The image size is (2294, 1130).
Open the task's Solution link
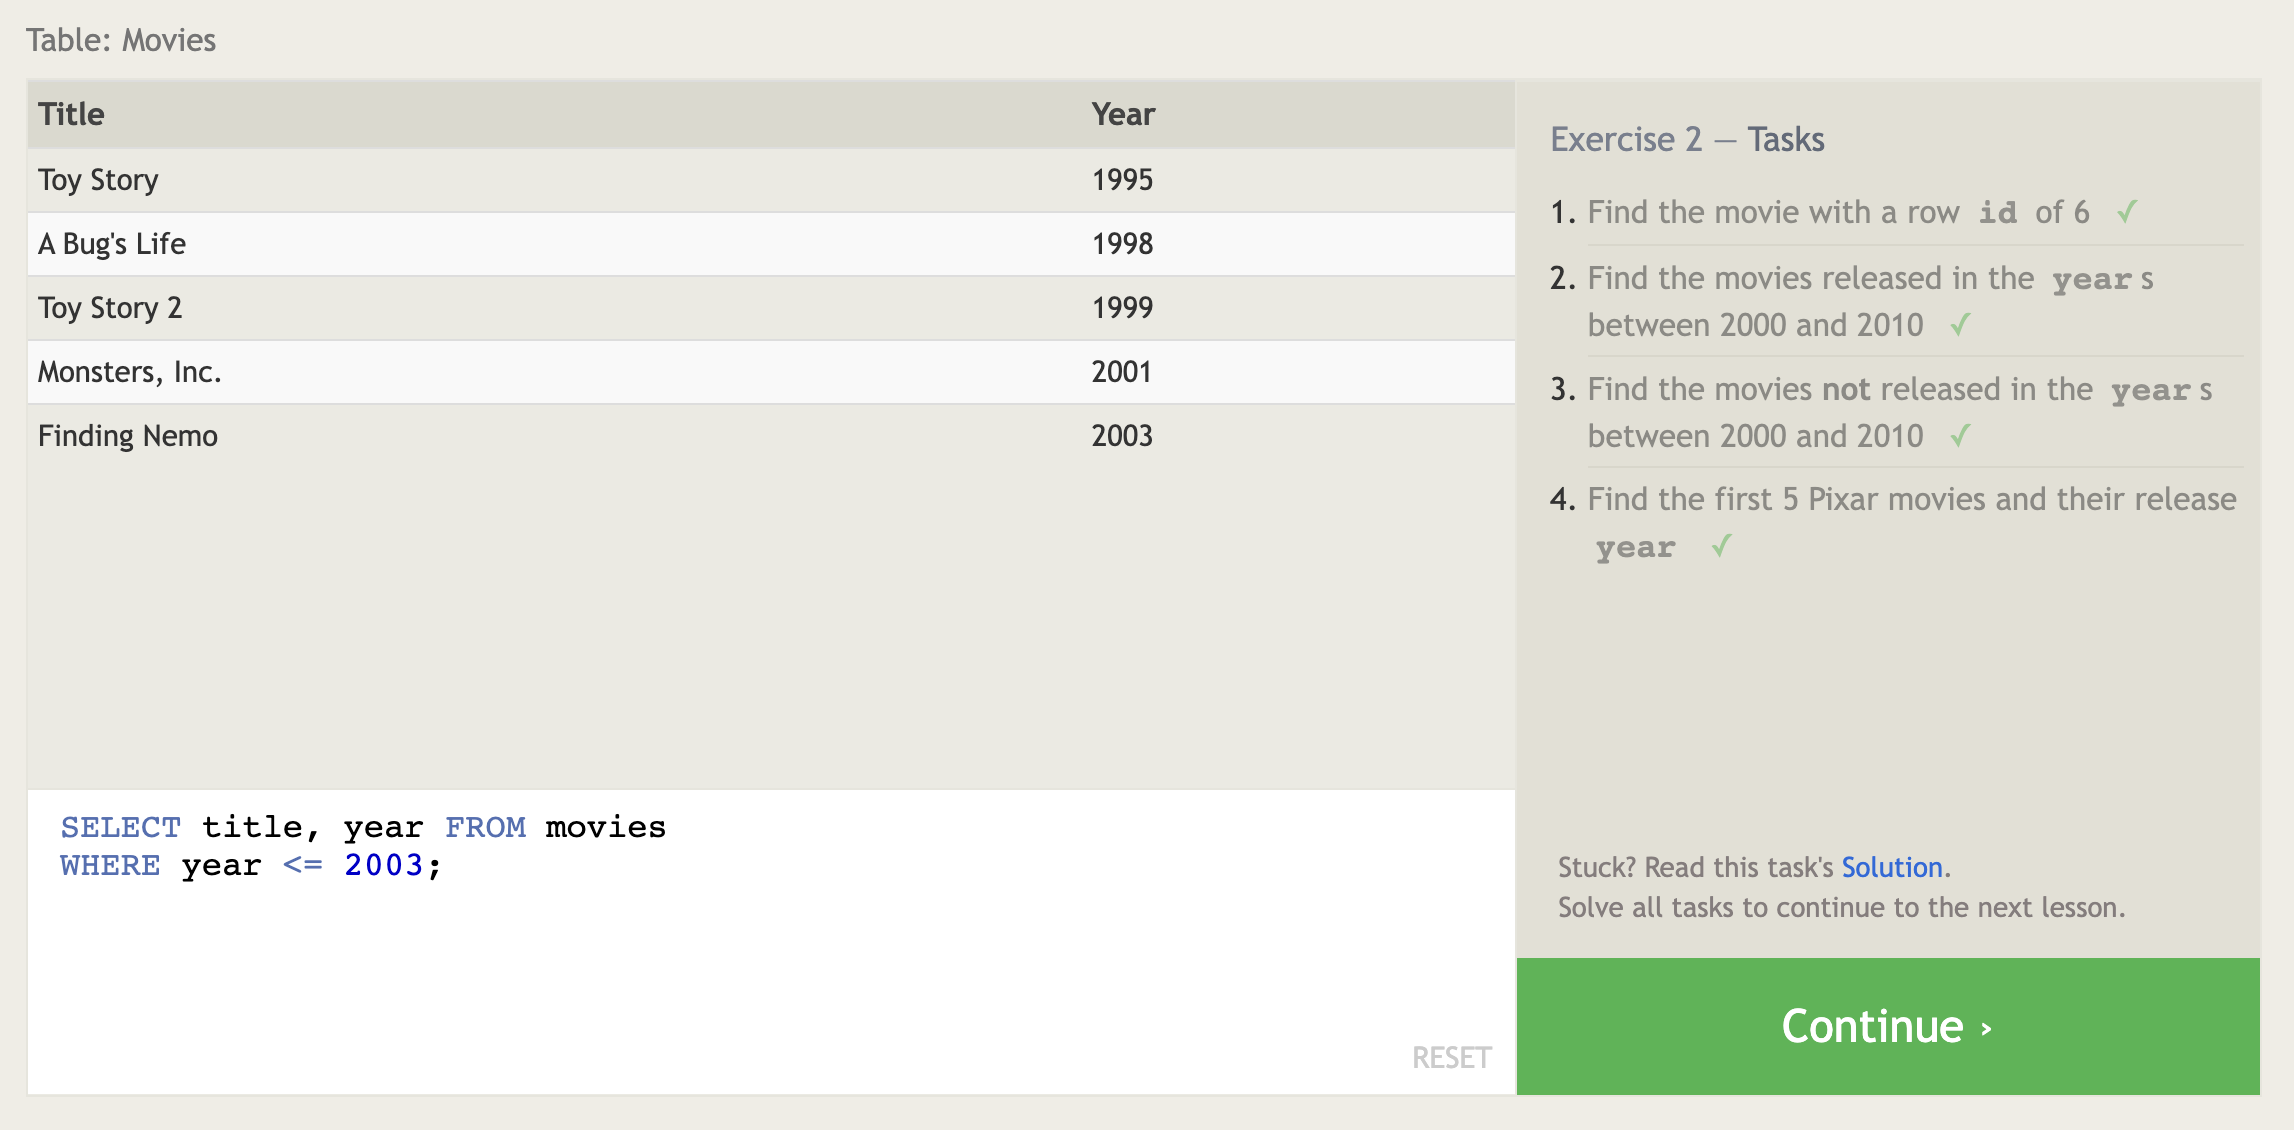[1891, 867]
